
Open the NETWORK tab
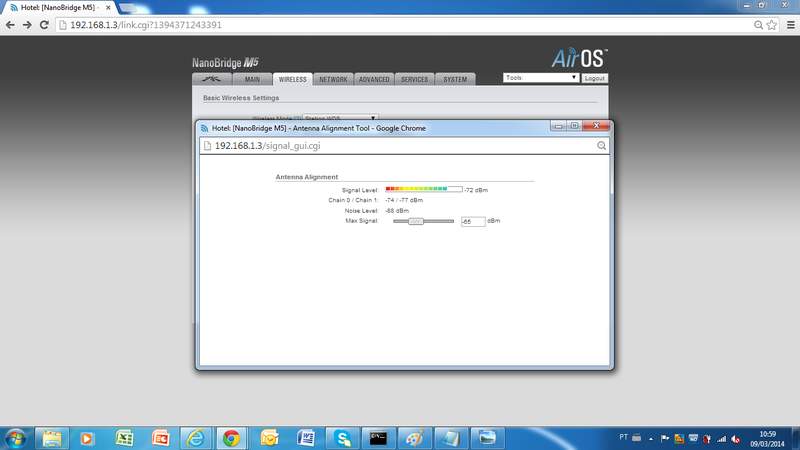point(333,79)
